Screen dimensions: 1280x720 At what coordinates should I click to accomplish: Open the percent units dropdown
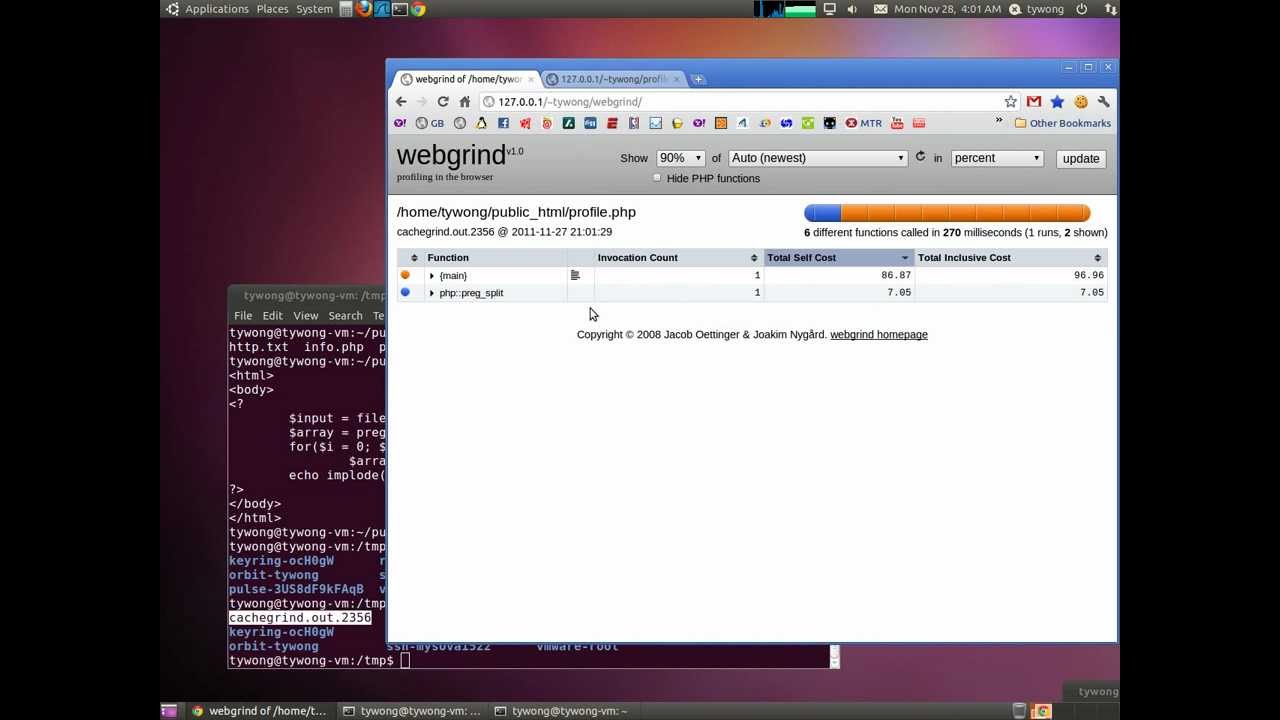pos(997,158)
